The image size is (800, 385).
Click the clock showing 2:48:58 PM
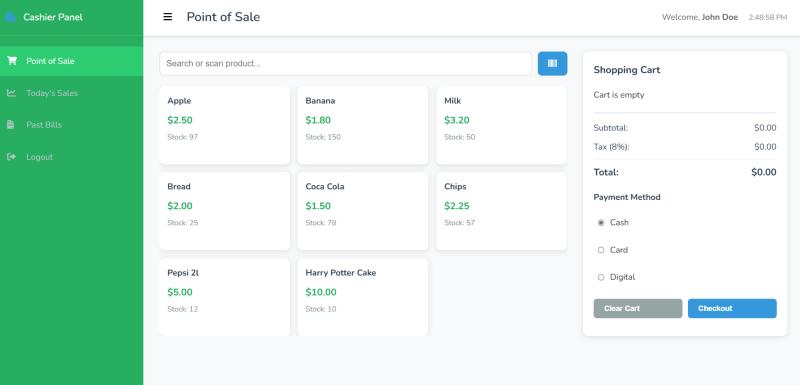(x=768, y=17)
